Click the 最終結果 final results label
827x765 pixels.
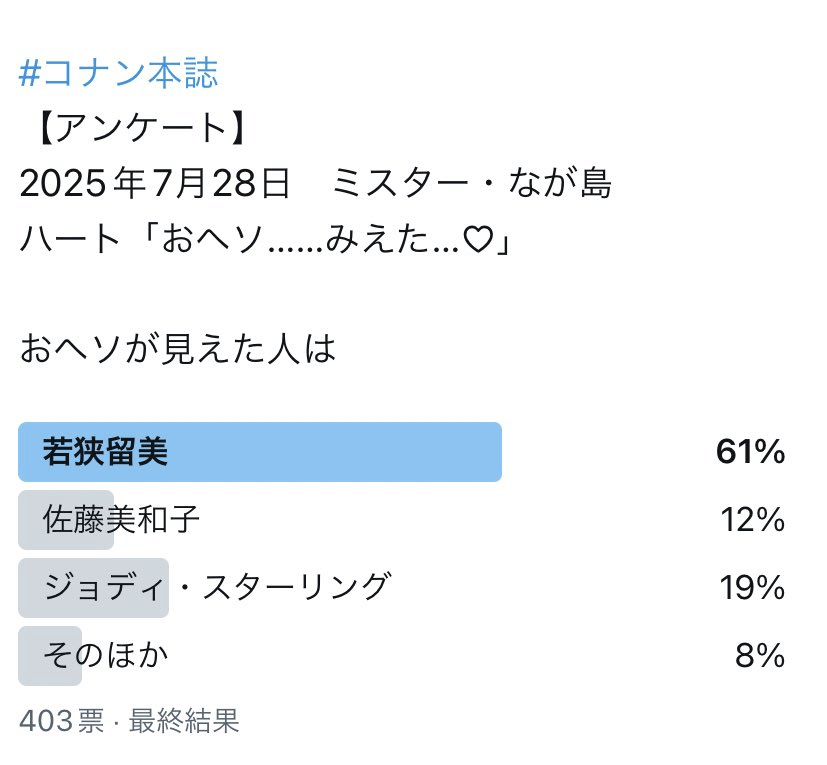tap(184, 721)
